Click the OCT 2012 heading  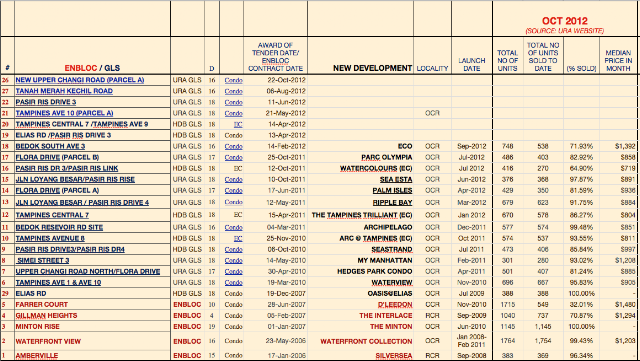click(564, 21)
